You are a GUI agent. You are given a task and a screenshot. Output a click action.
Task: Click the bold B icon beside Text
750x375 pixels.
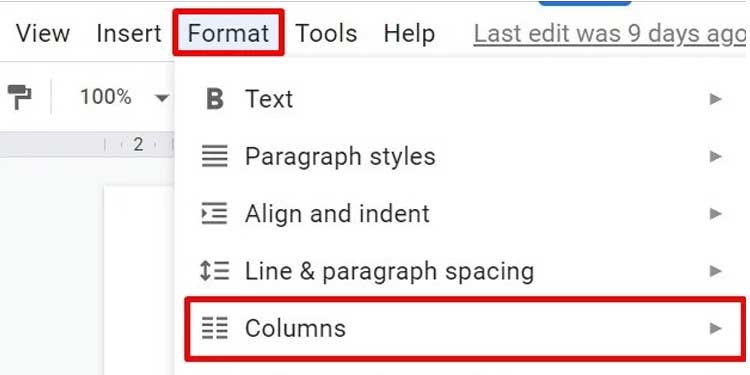point(215,99)
